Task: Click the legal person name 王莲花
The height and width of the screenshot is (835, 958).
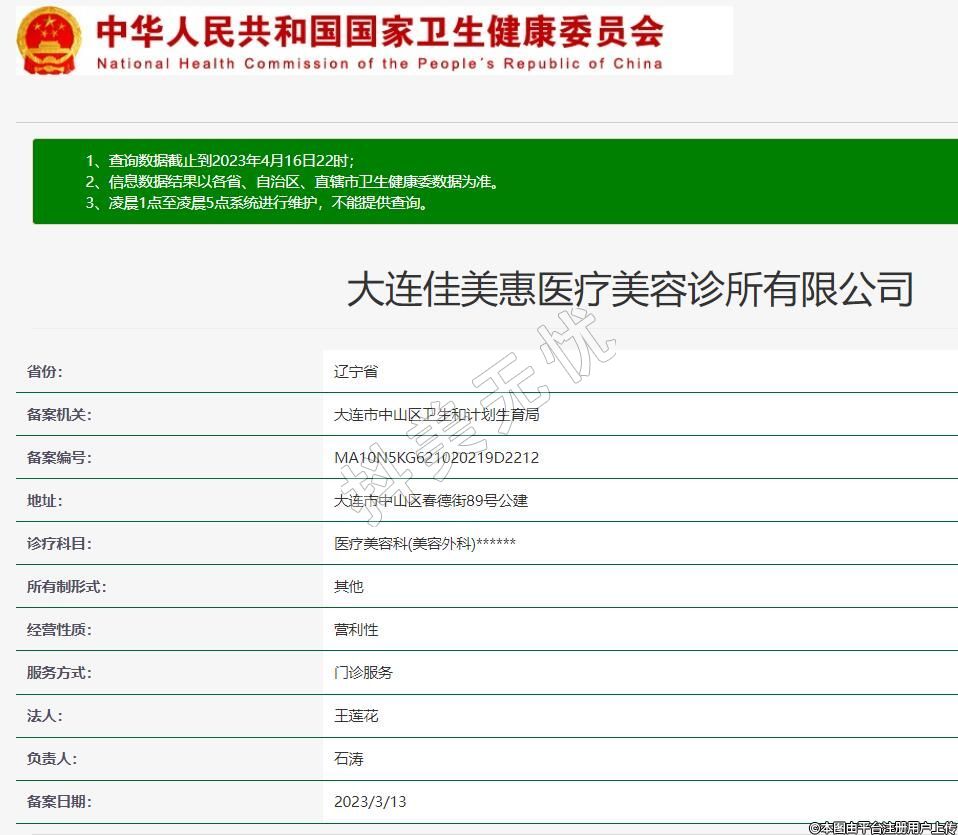Action: click(x=356, y=716)
